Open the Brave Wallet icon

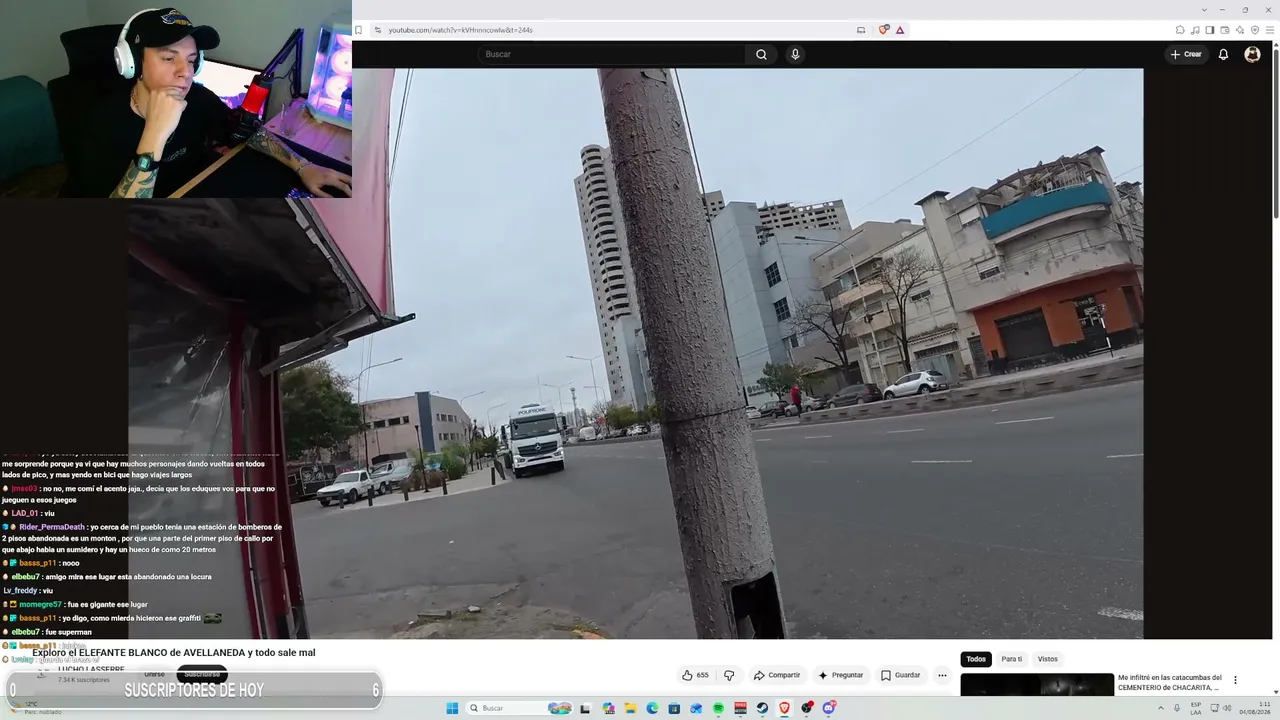(1225, 30)
